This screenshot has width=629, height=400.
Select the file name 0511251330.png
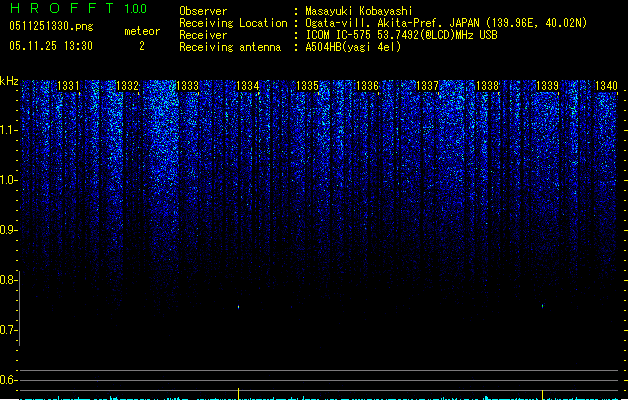51,26
